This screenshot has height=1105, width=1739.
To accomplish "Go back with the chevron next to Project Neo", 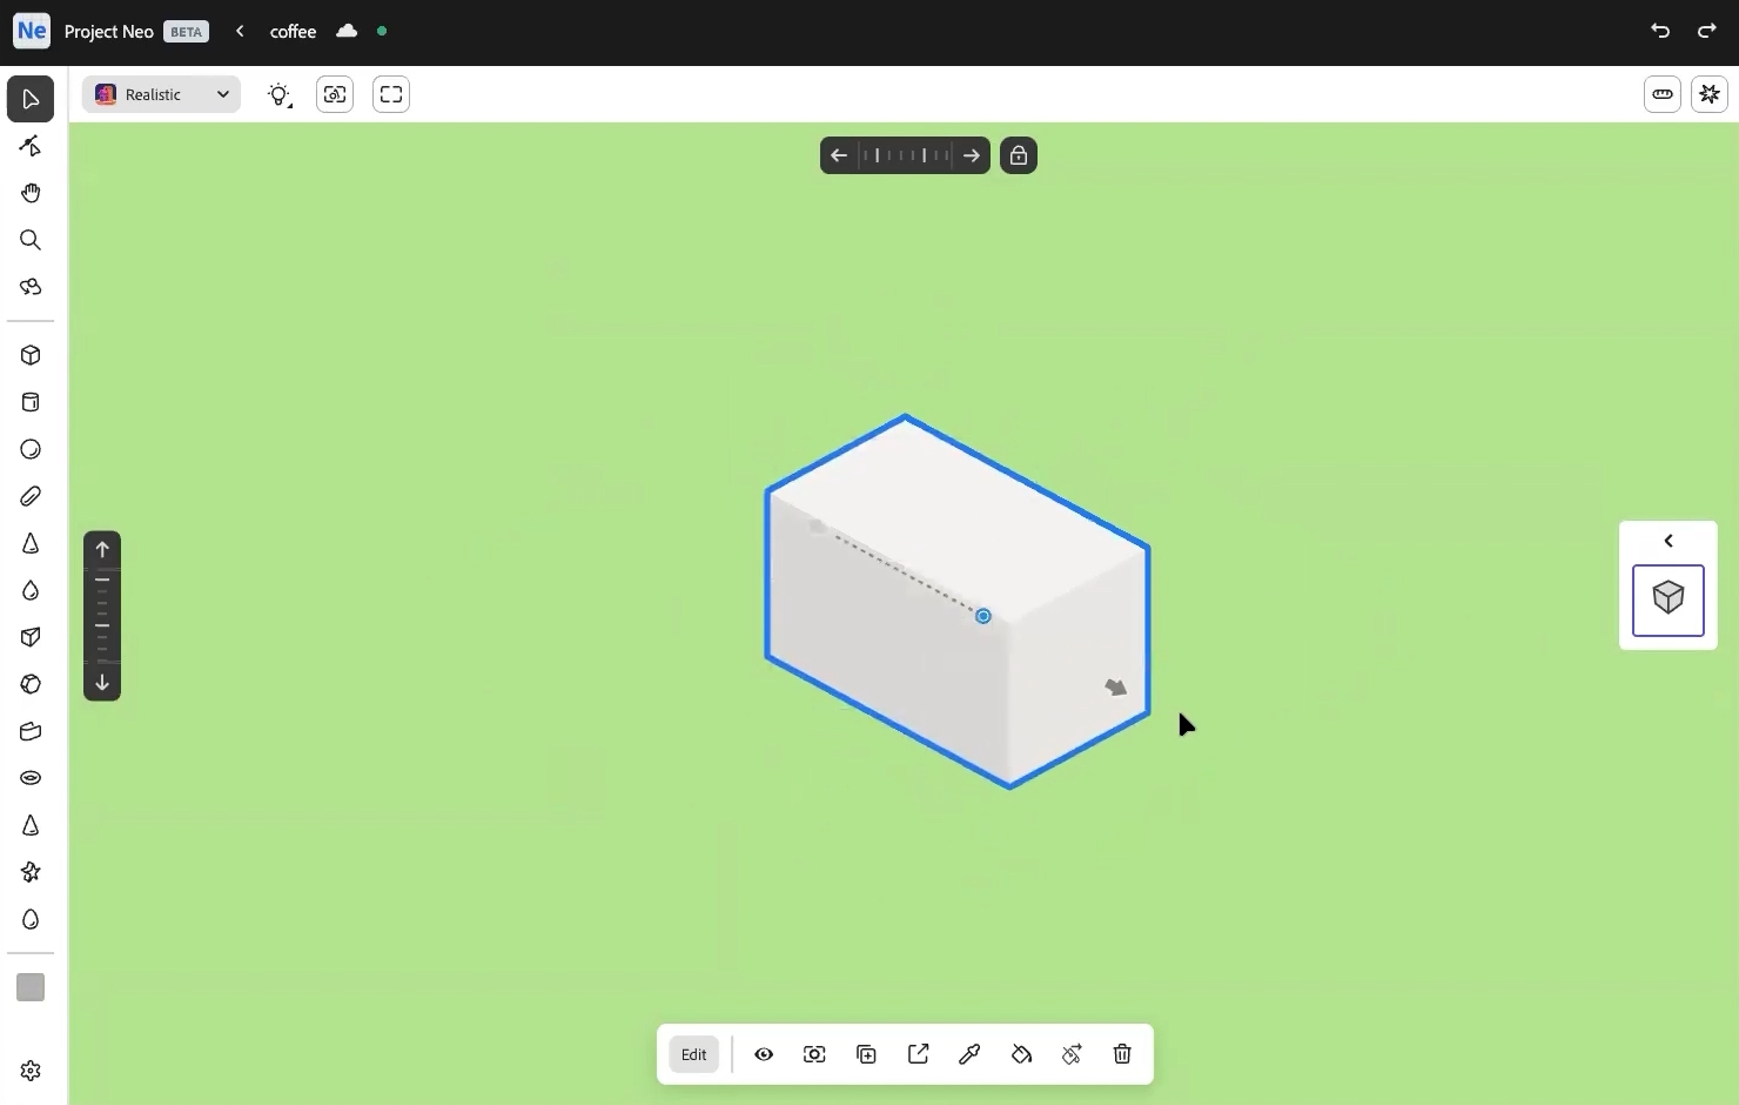I will click(241, 31).
